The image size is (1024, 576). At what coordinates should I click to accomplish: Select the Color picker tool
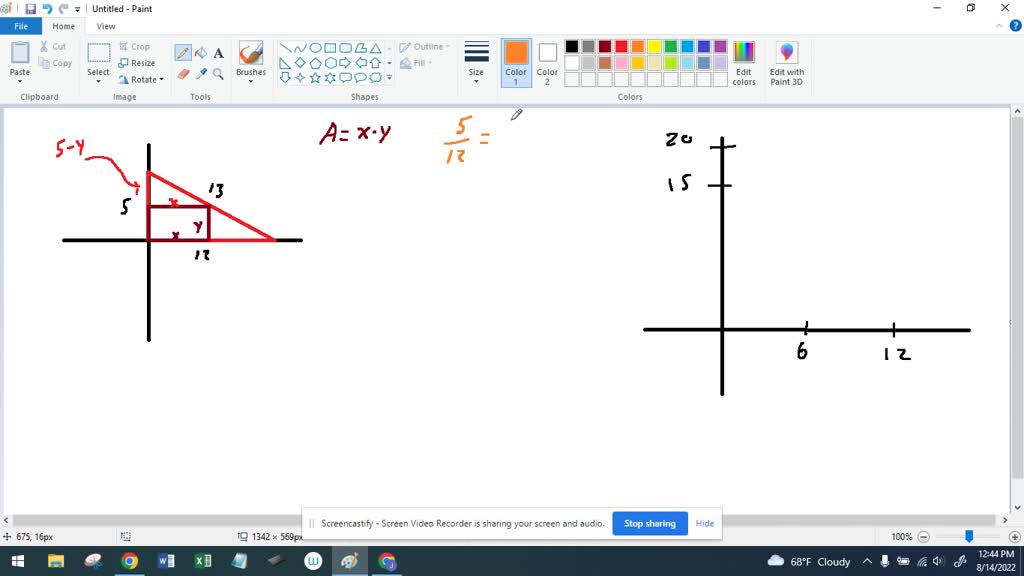pyautogui.click(x=202, y=72)
